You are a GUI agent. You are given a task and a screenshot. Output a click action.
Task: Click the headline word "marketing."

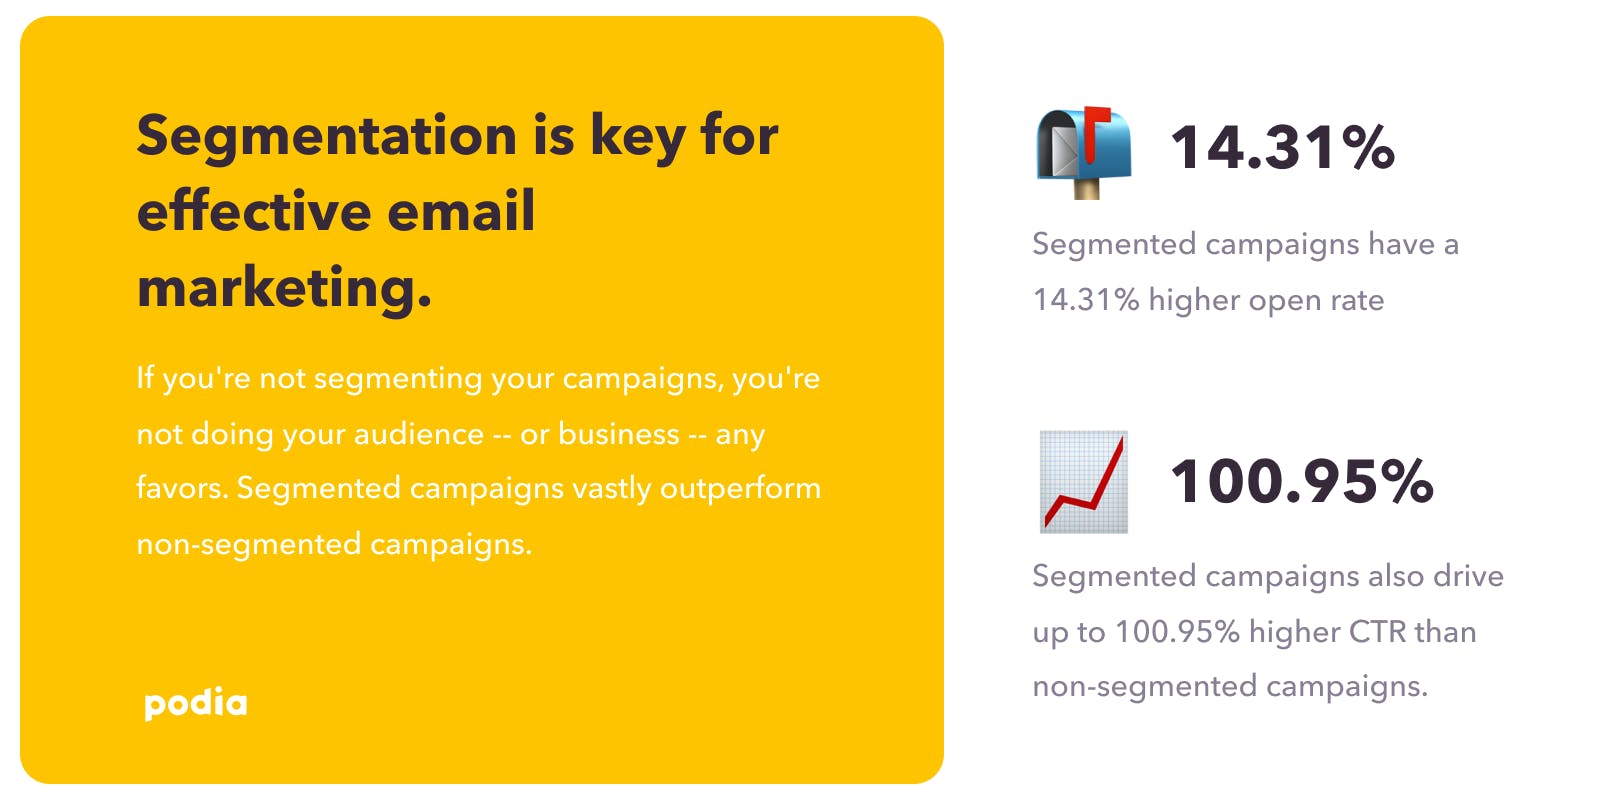(x=285, y=288)
